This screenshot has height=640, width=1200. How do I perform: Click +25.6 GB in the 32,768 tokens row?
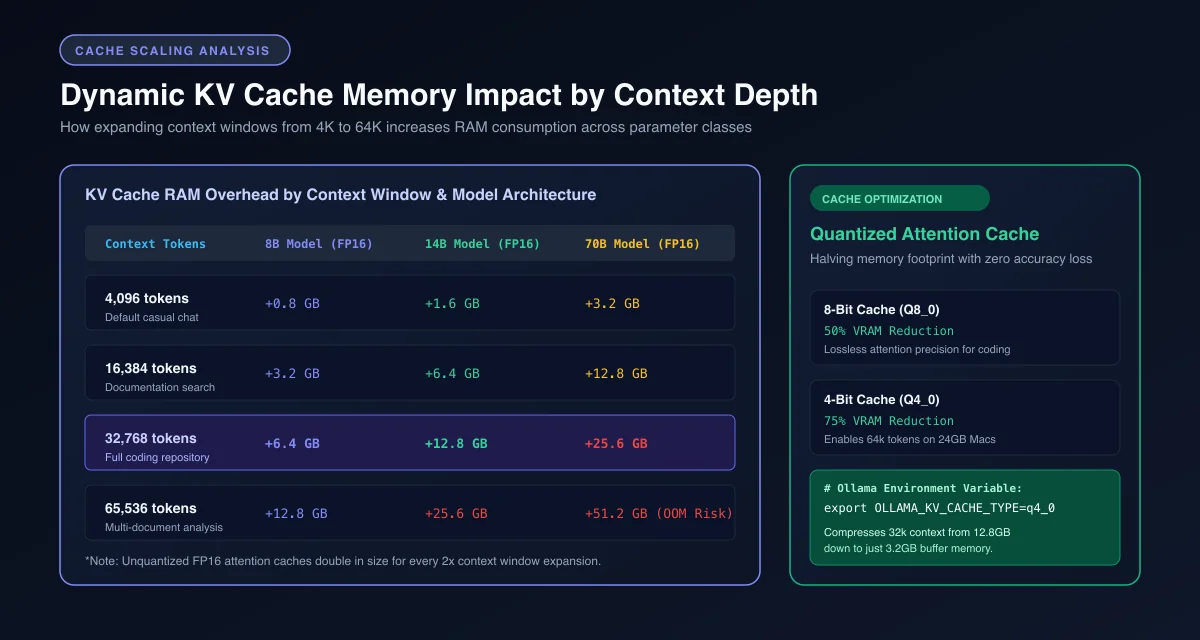[x=616, y=443]
